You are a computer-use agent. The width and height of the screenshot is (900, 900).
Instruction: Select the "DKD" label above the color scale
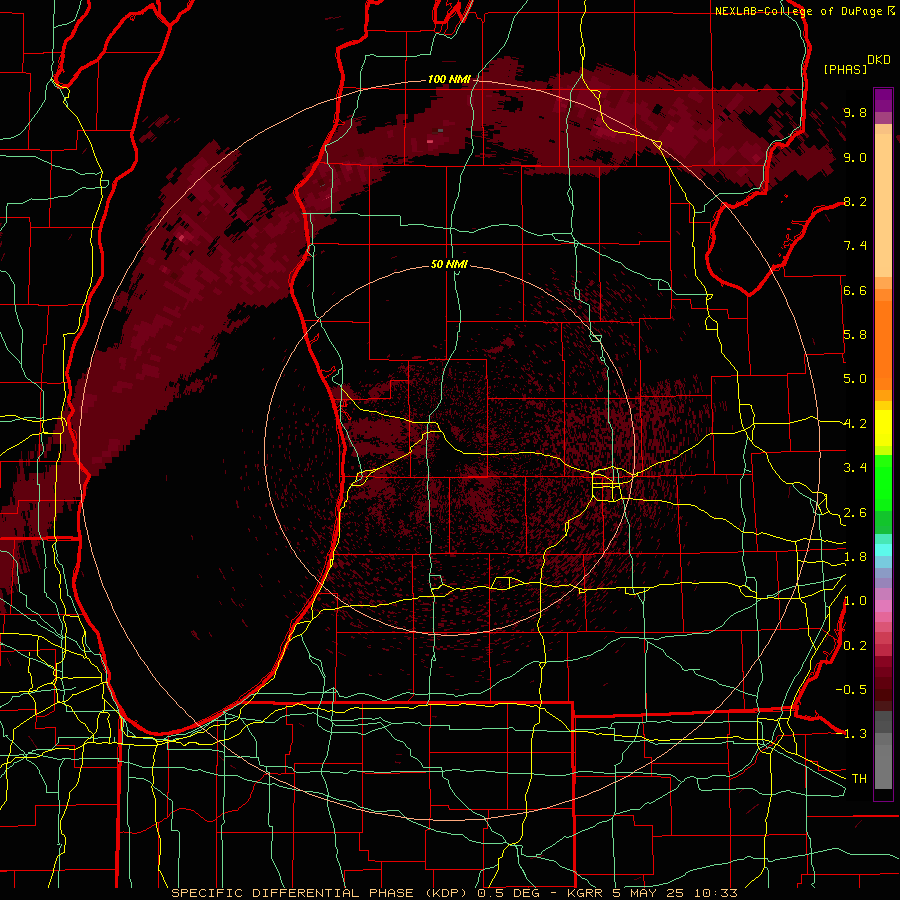tap(879, 60)
